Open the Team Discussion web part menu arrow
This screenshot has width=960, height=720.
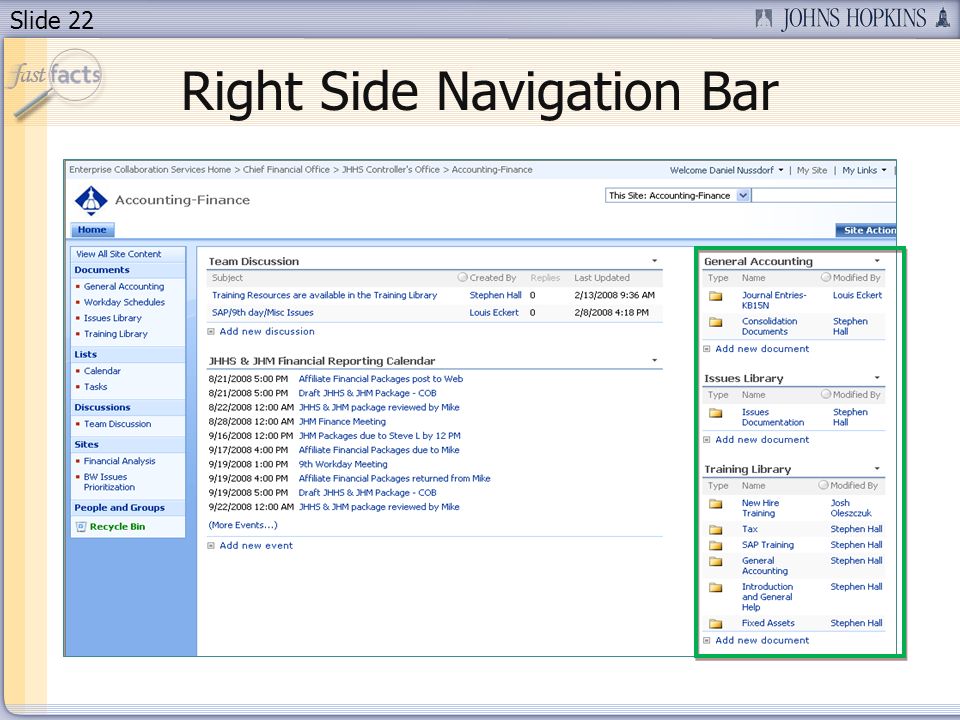(x=654, y=261)
